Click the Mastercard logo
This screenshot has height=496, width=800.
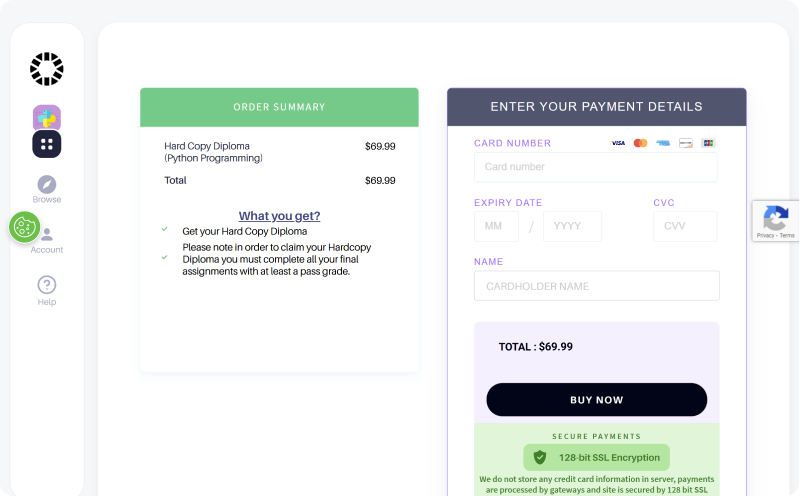pos(641,143)
